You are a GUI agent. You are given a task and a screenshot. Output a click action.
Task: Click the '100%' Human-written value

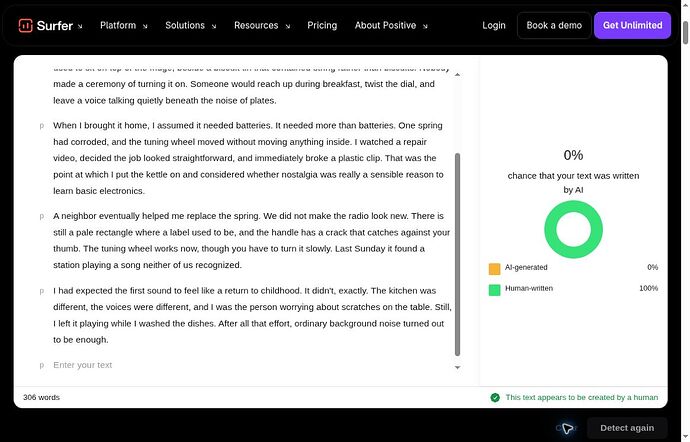649,288
